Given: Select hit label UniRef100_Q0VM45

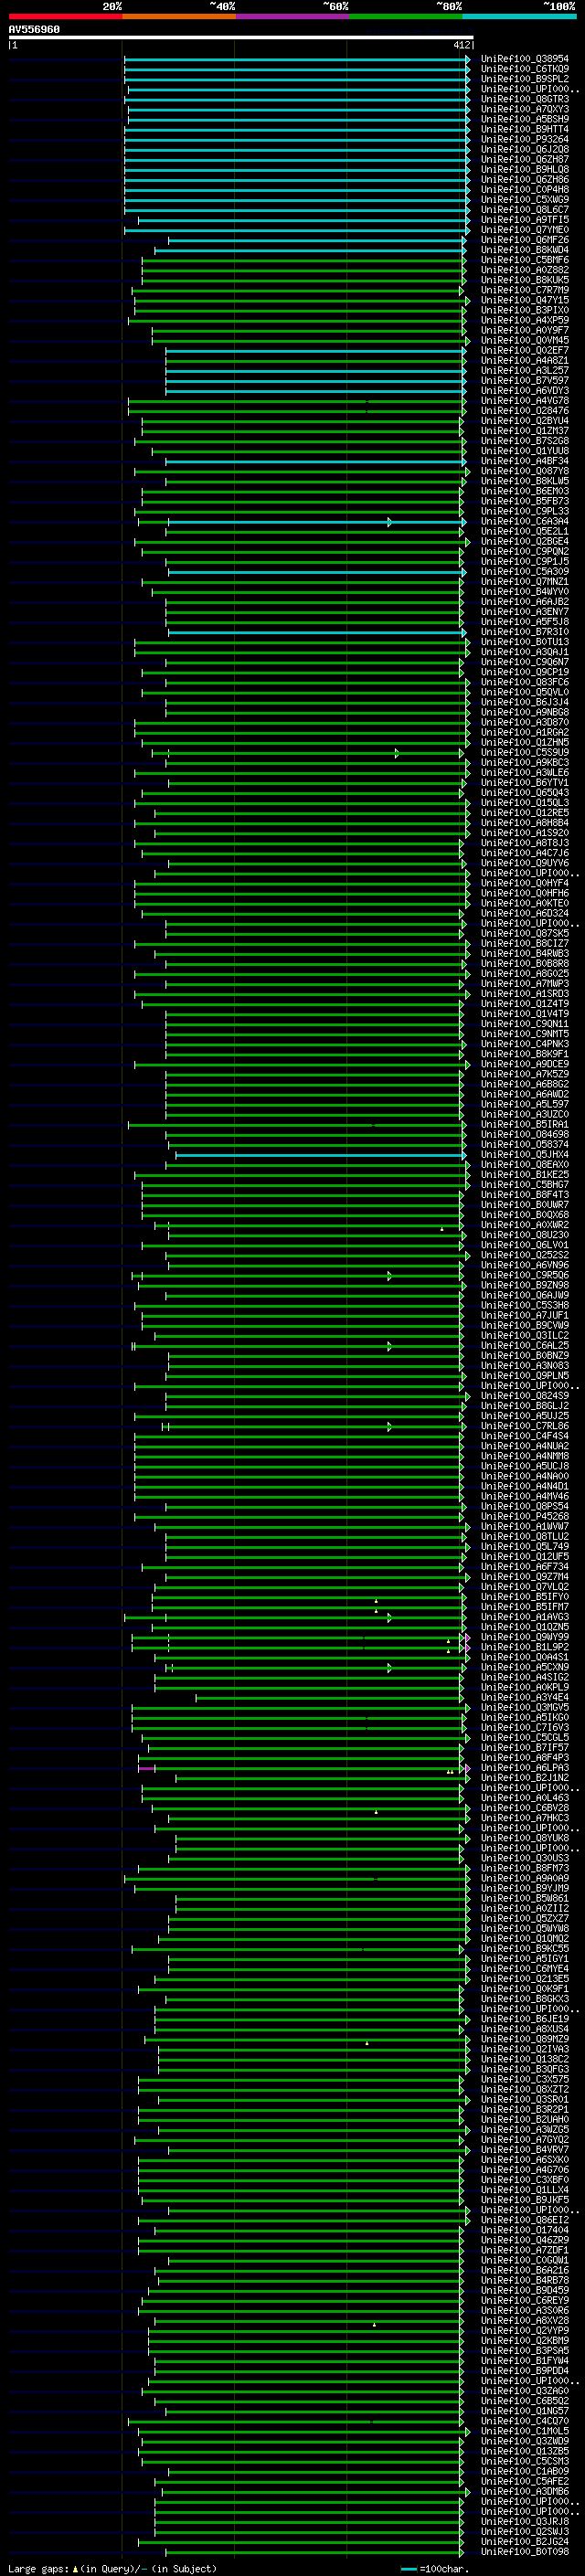Looking at the screenshot, I should pos(525,340).
